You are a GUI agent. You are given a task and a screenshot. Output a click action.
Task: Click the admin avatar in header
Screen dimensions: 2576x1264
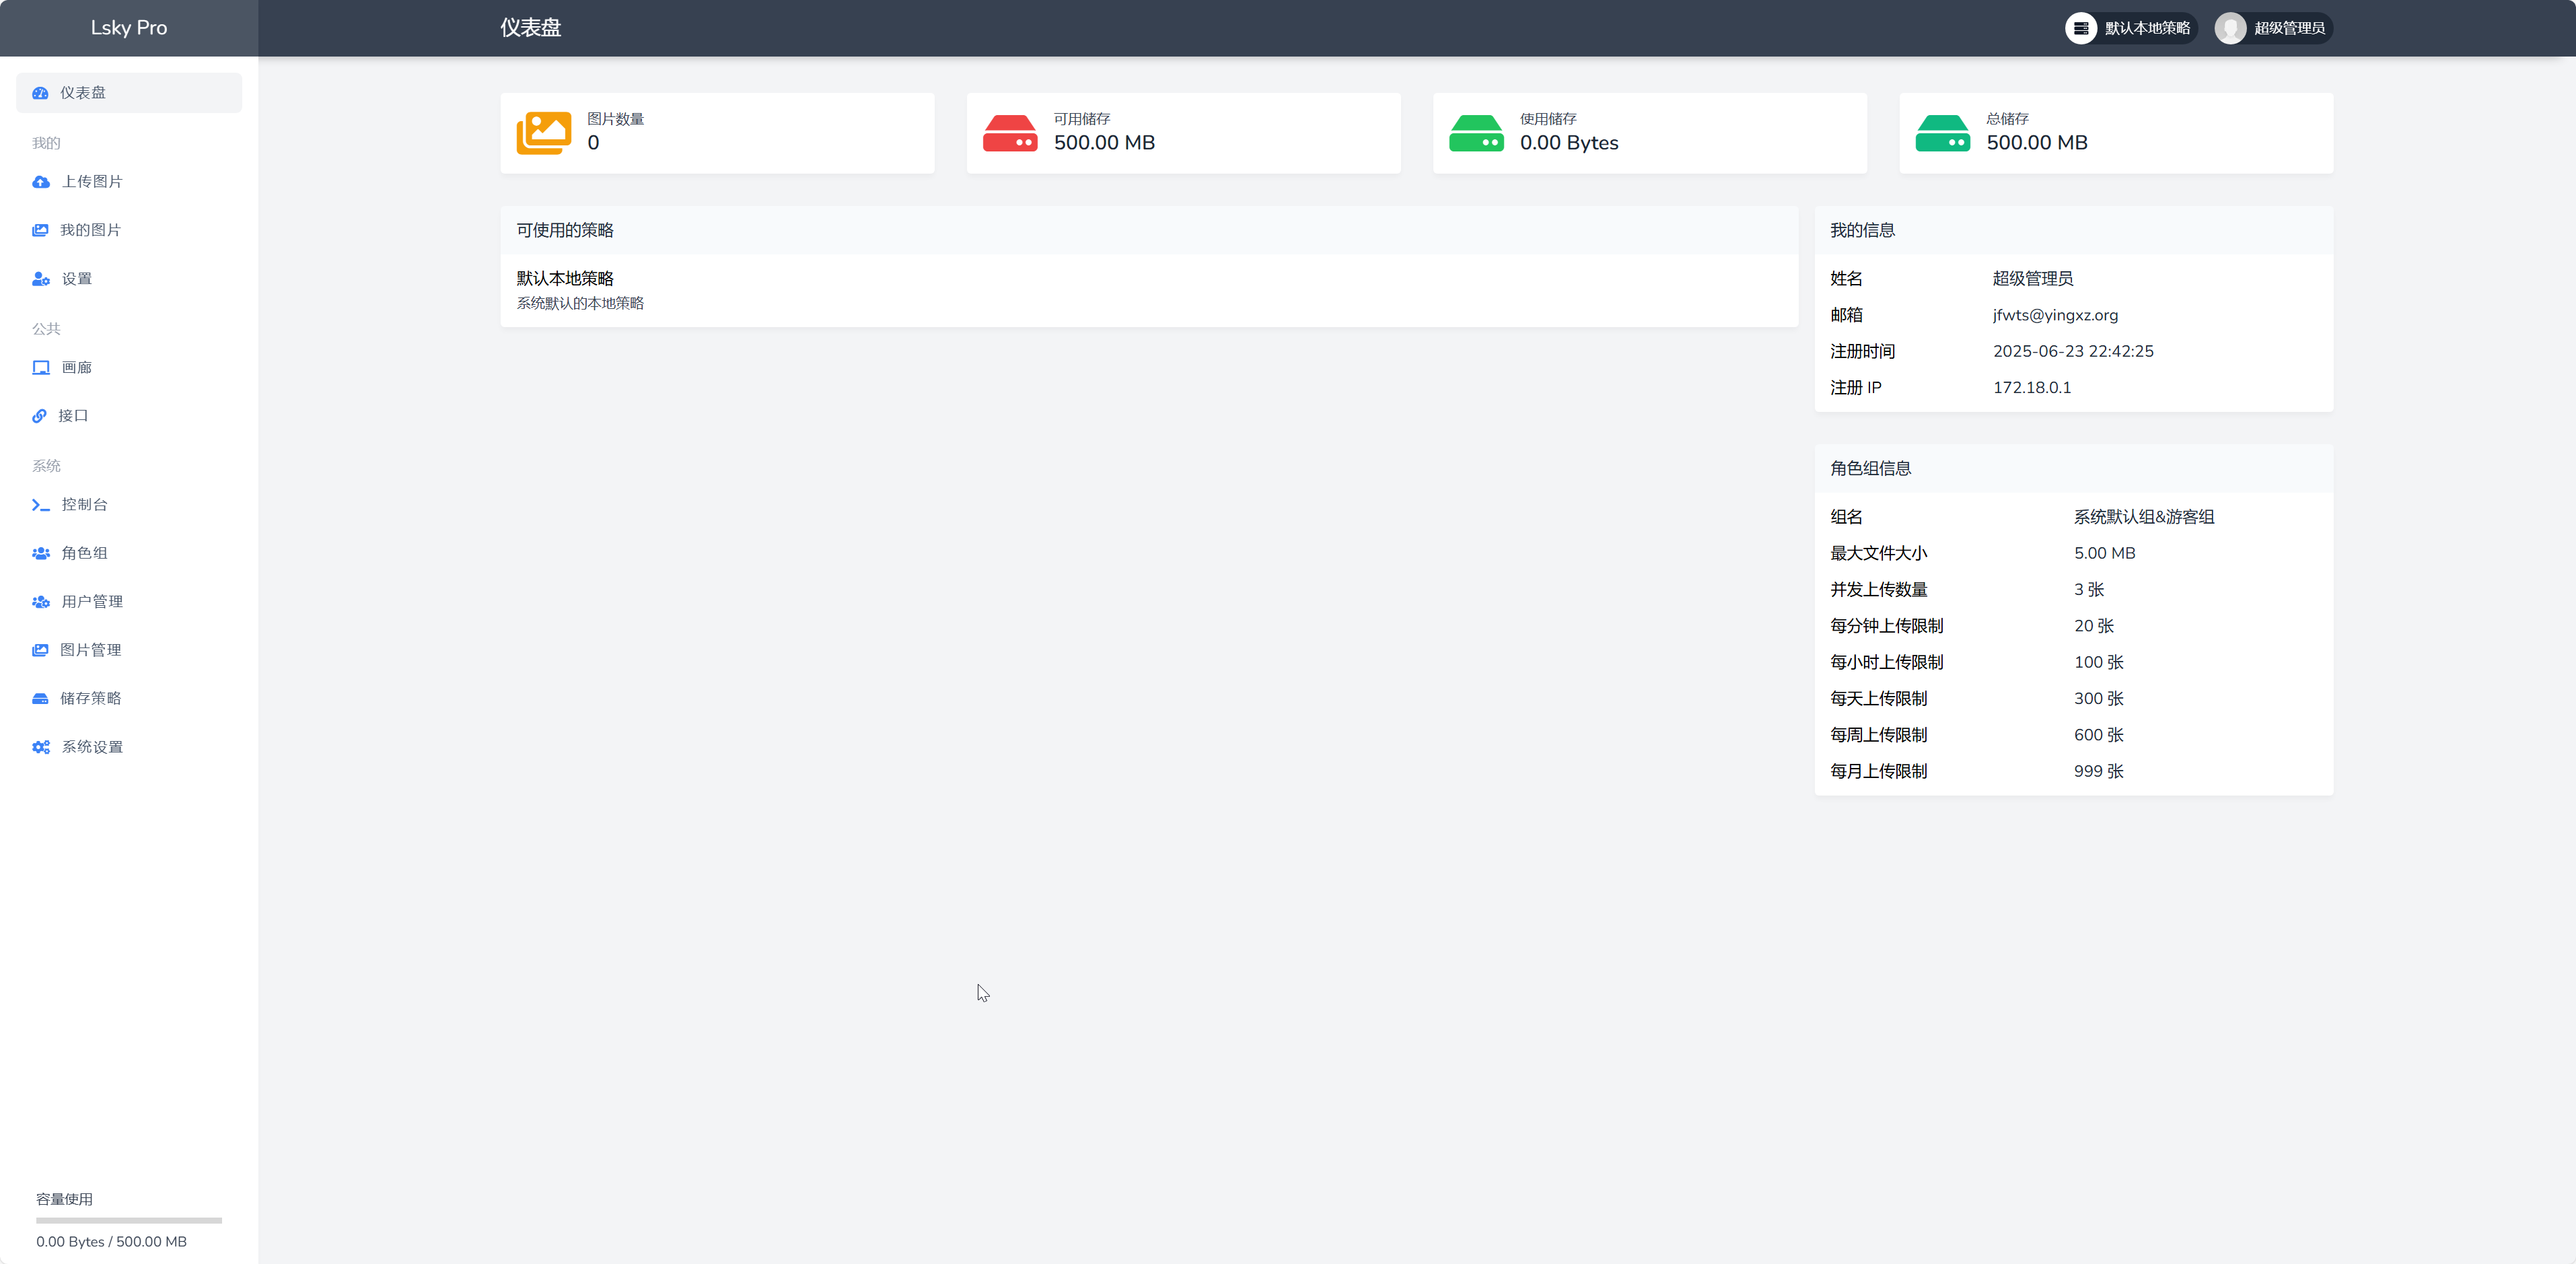pyautogui.click(x=2230, y=28)
